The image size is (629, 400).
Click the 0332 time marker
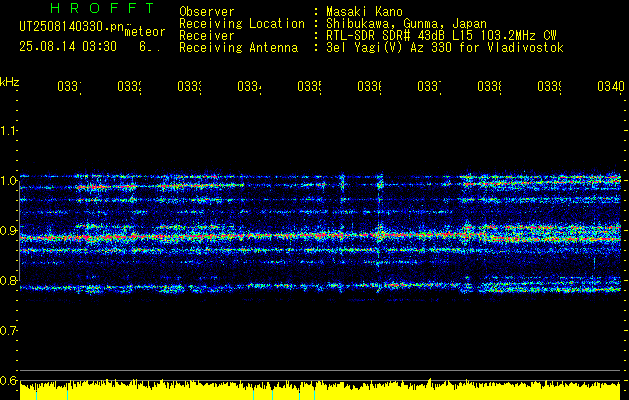[130, 86]
